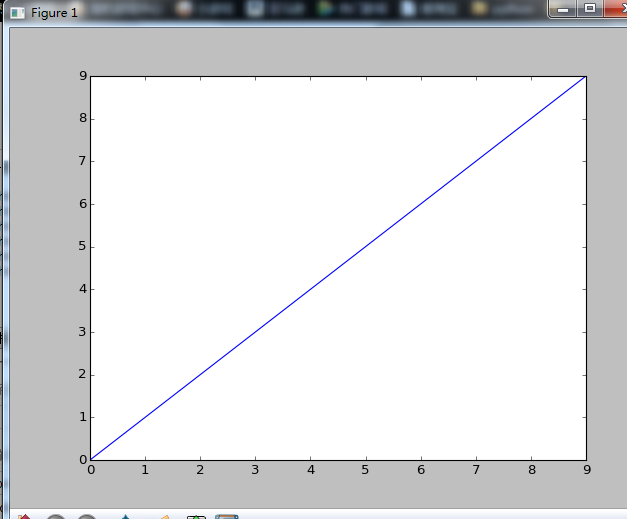Close the Figure 1 window
The width and height of the screenshot is (627, 519).
click(616, 9)
